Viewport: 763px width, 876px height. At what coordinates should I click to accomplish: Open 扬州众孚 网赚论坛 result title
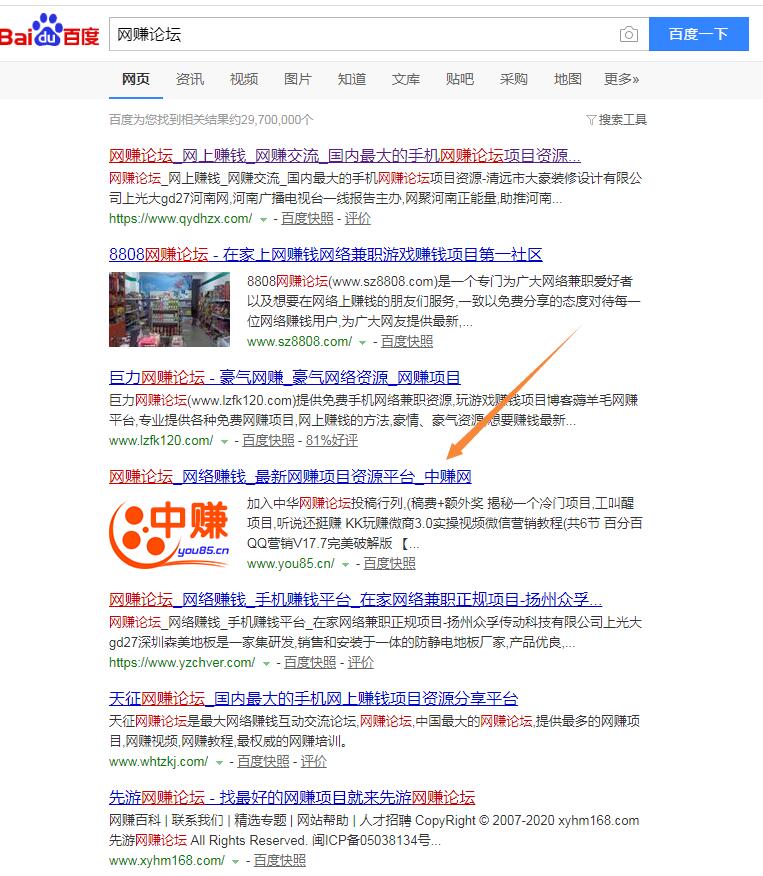(x=355, y=599)
